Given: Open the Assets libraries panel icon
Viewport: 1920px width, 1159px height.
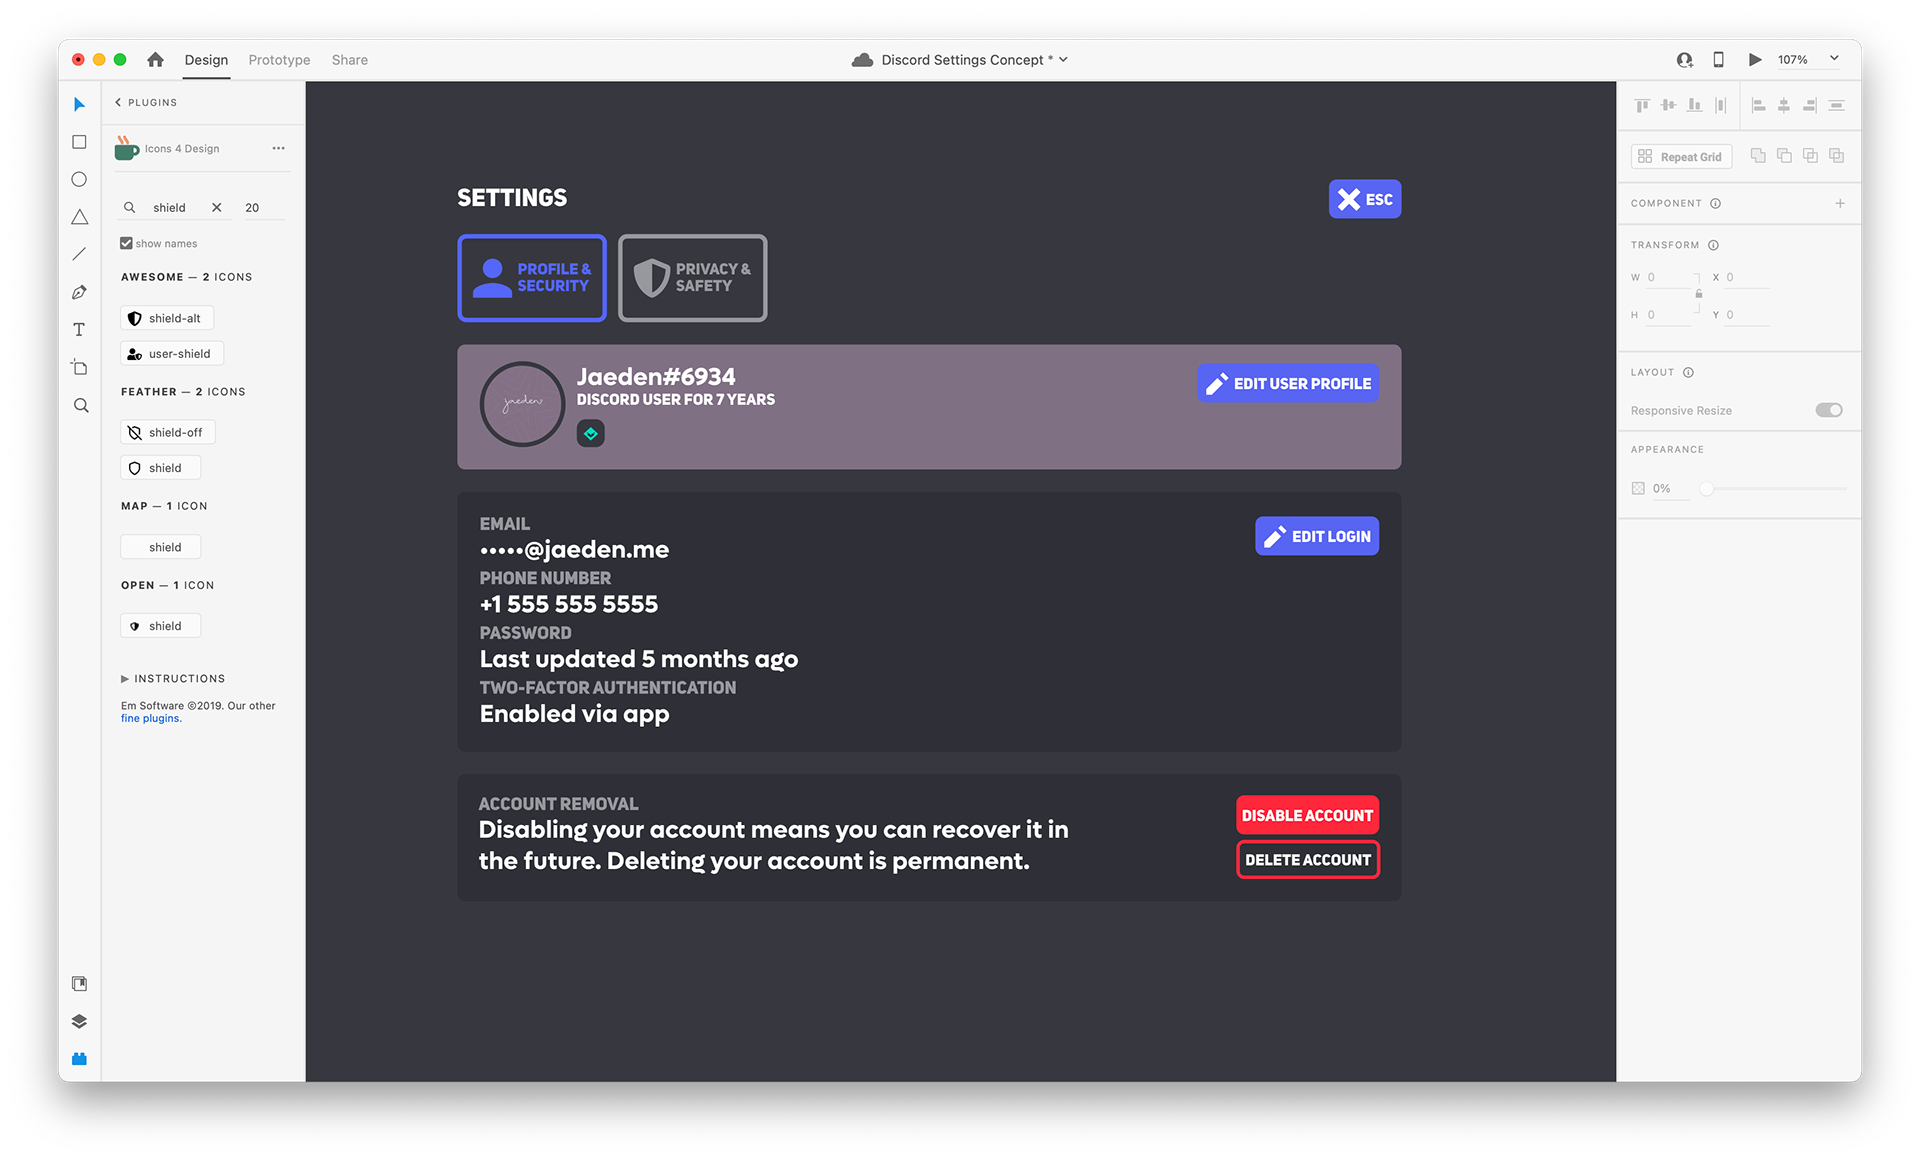Looking at the screenshot, I should 79,984.
